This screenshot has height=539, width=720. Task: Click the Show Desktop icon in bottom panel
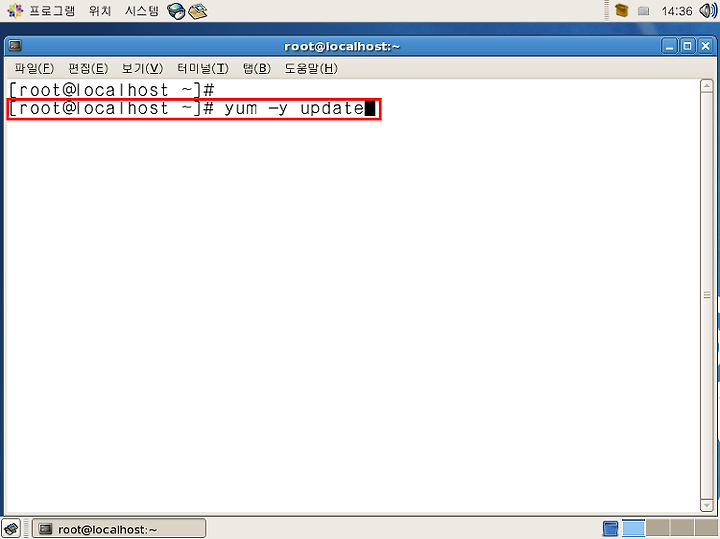pyautogui.click(x=11, y=529)
